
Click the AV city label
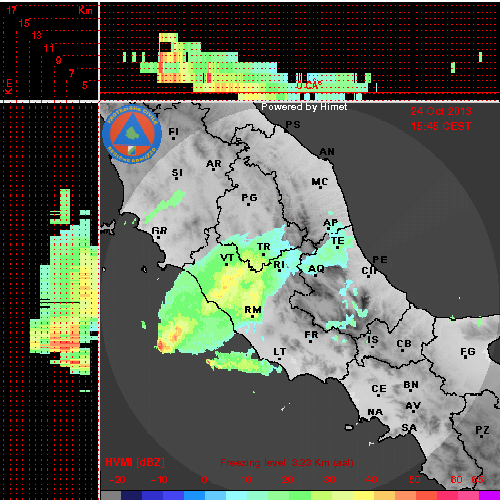(x=413, y=407)
